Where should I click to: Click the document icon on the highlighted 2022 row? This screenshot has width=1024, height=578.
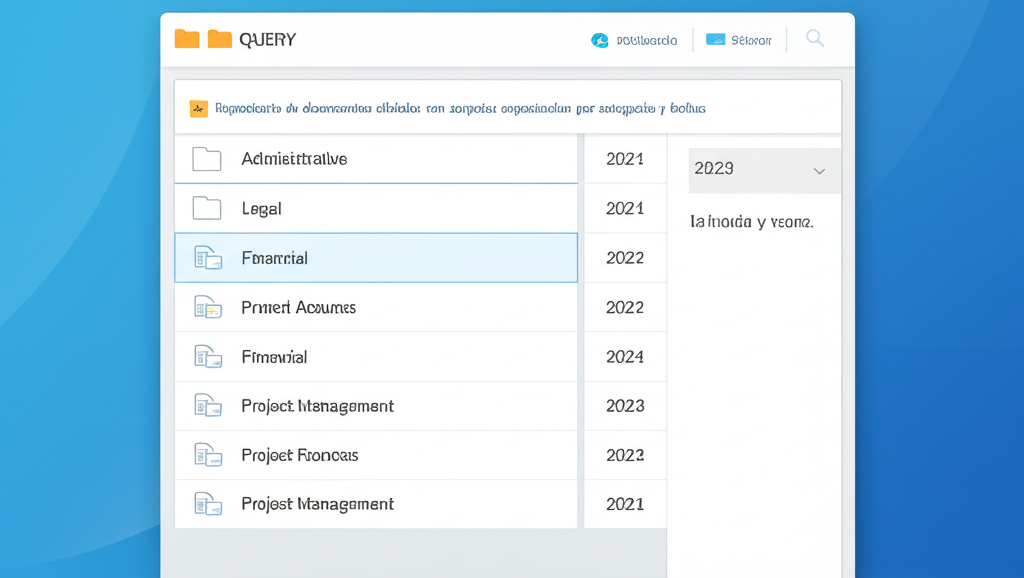[207, 258]
